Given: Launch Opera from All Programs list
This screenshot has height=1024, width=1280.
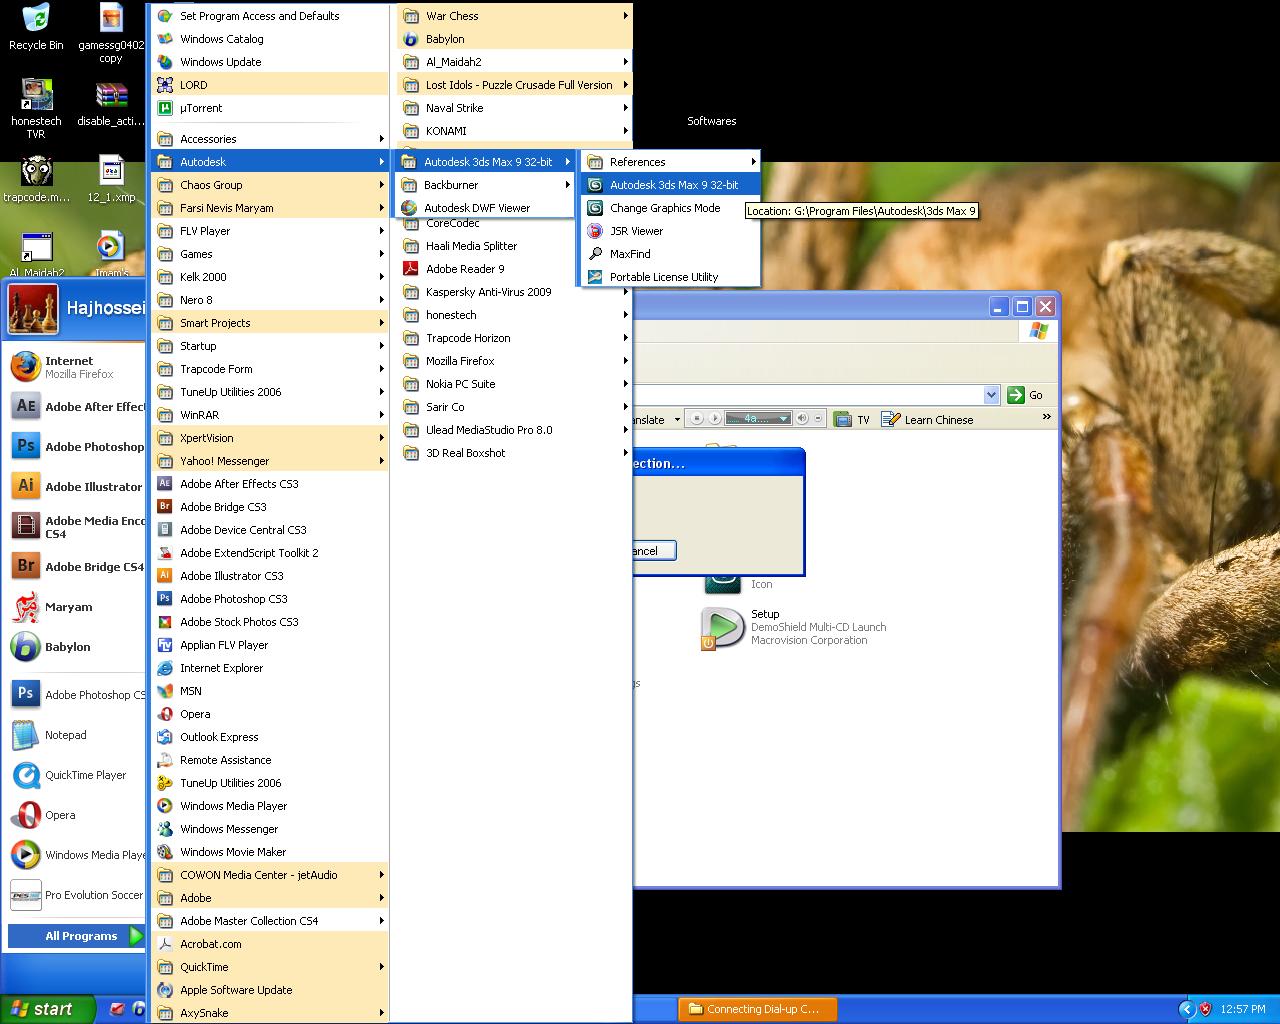Looking at the screenshot, I should 270,714.
